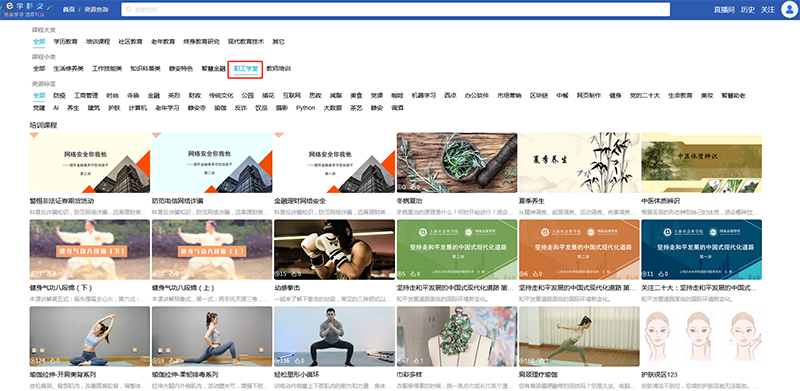Open the 历史 viewing history link
Screen dimensions: 800x391
pyautogui.click(x=747, y=10)
